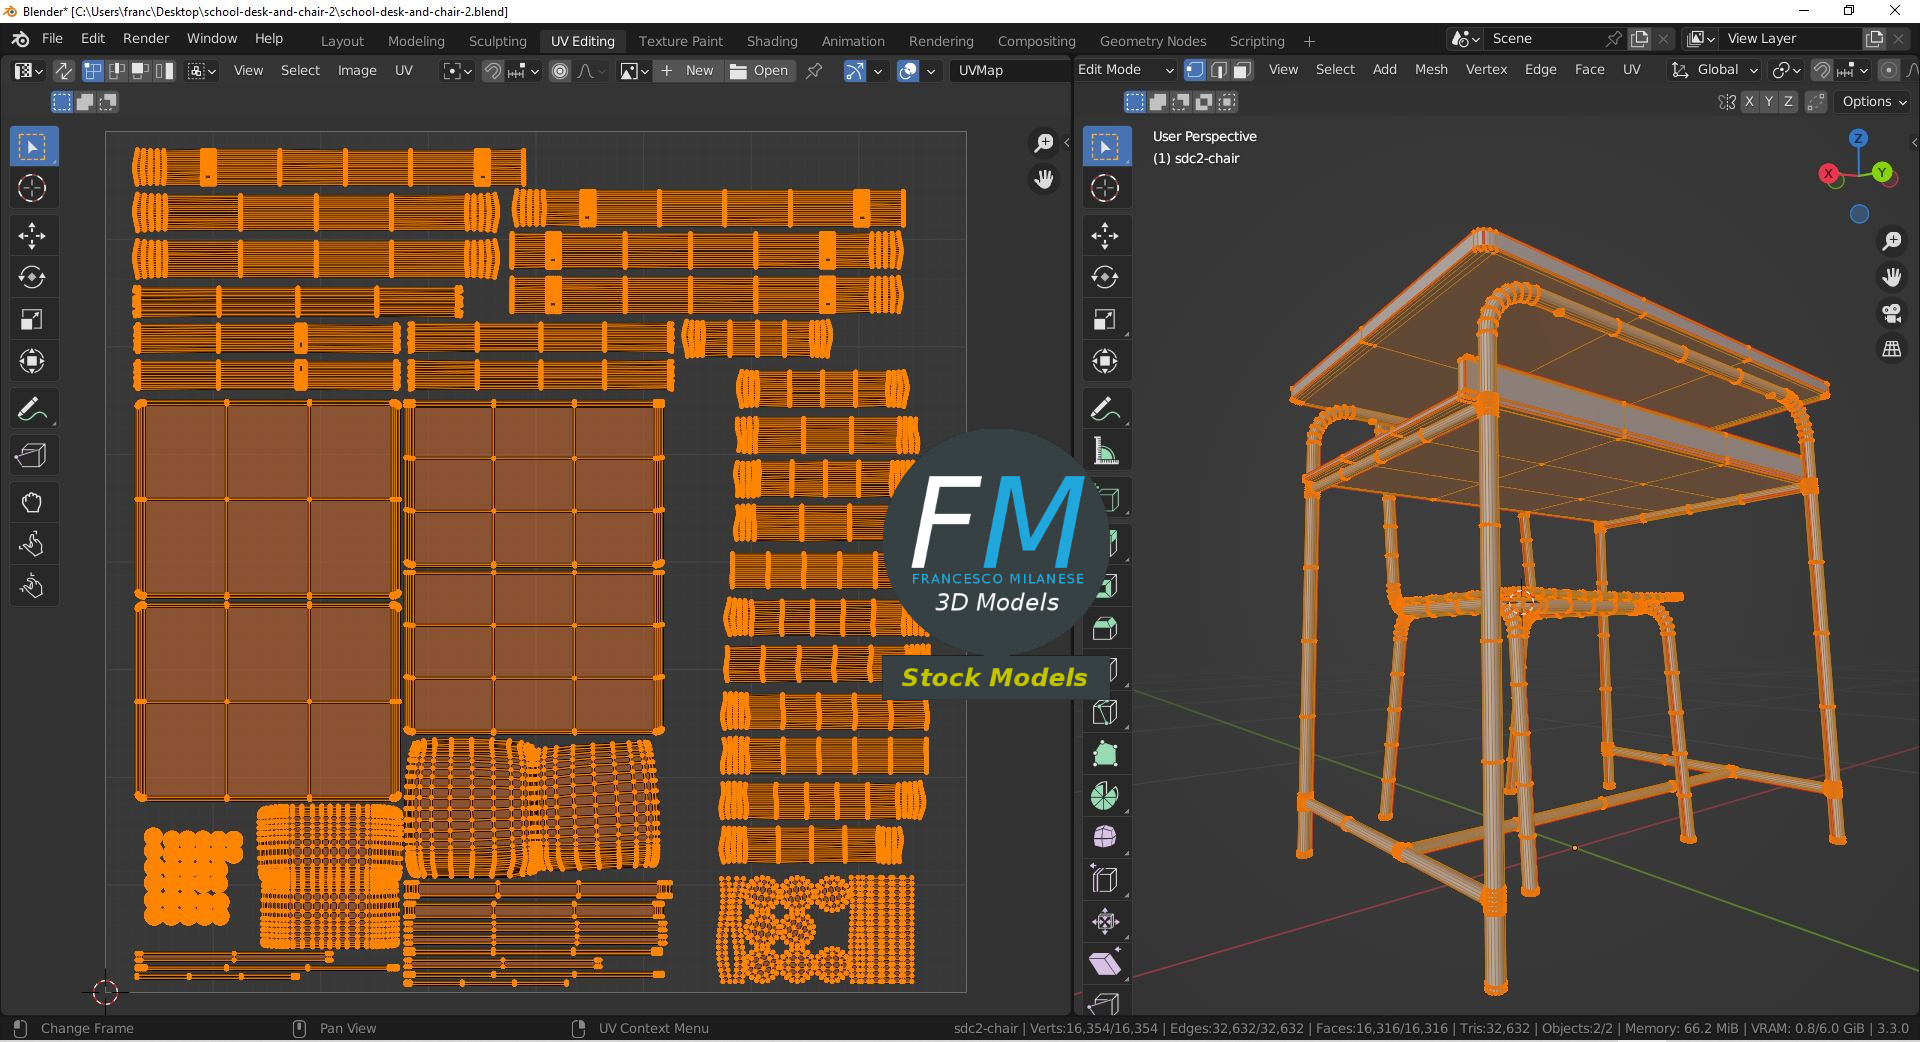Activate the Scale tool in 3D viewport

[x=1105, y=320]
